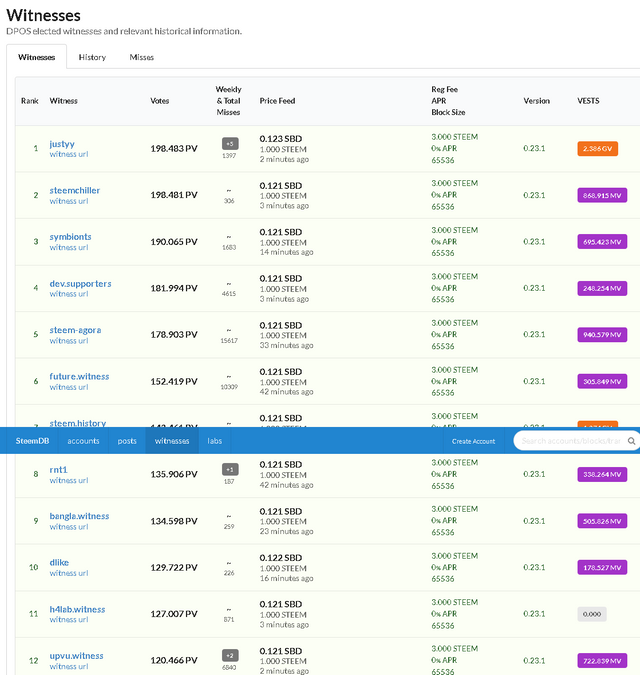The width and height of the screenshot is (640, 675).
Task: Open the SteemDB home link
Action: coord(32,441)
